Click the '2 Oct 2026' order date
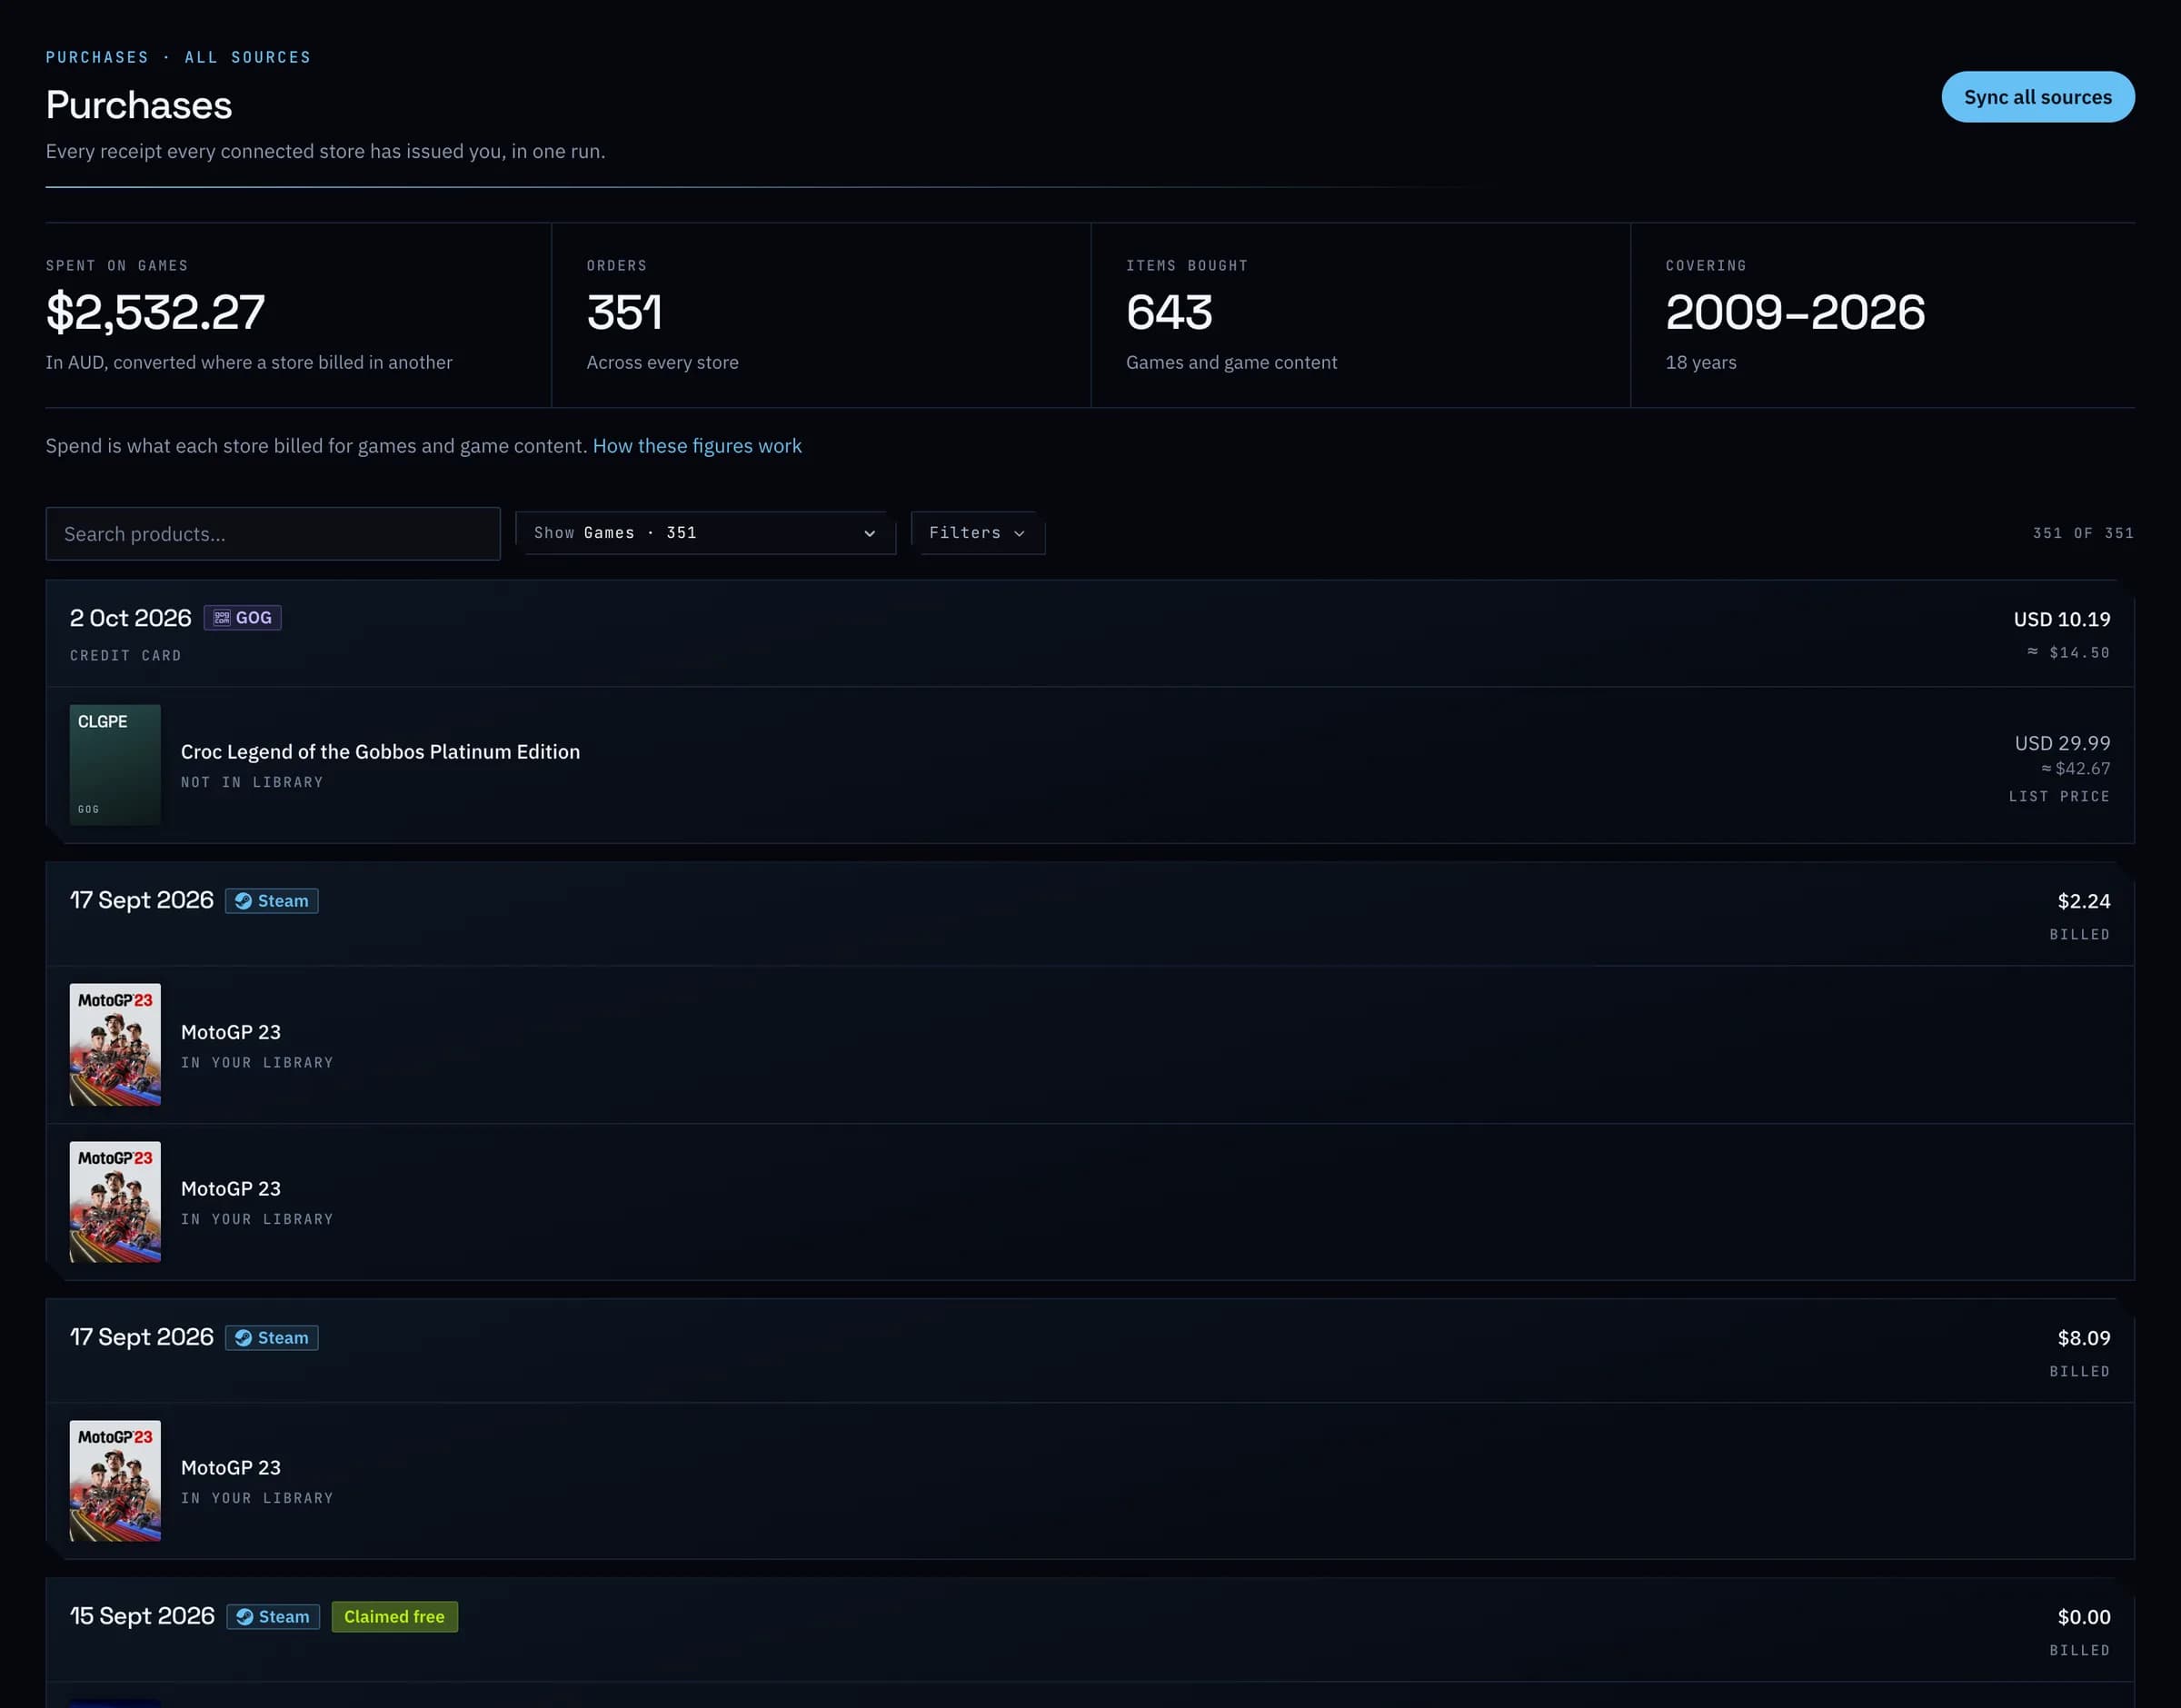 130,618
